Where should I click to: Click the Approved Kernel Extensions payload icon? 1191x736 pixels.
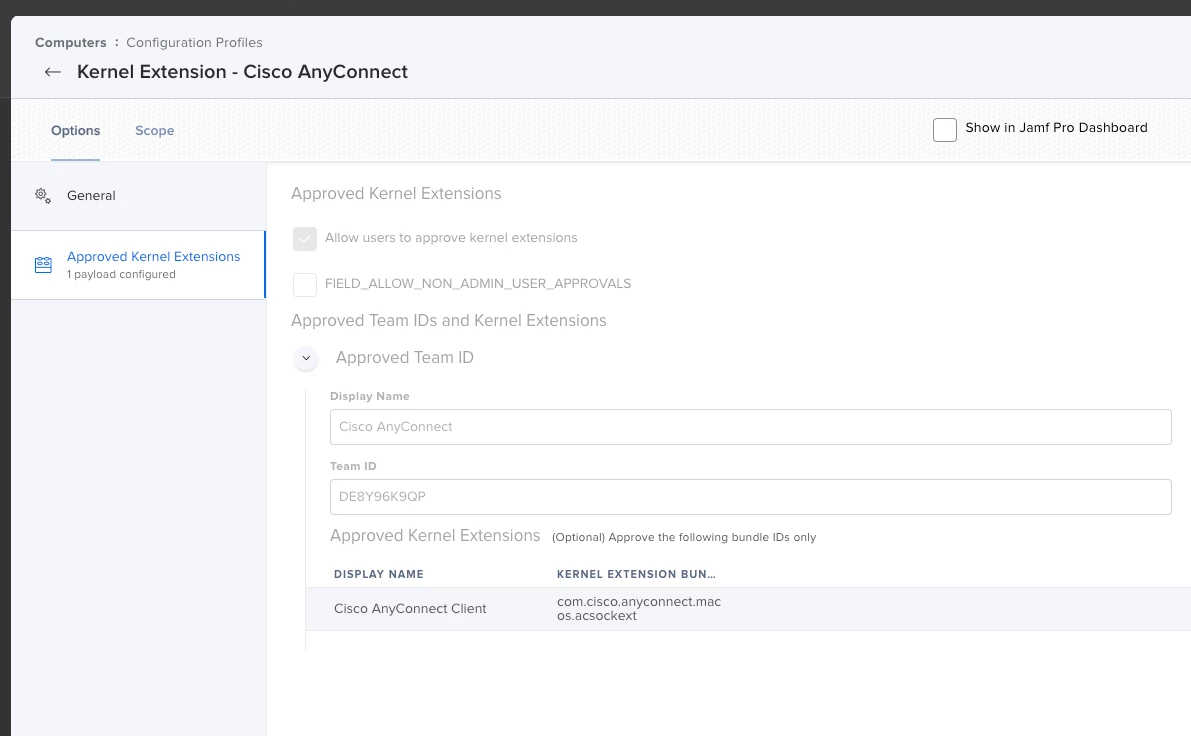pyautogui.click(x=43, y=265)
